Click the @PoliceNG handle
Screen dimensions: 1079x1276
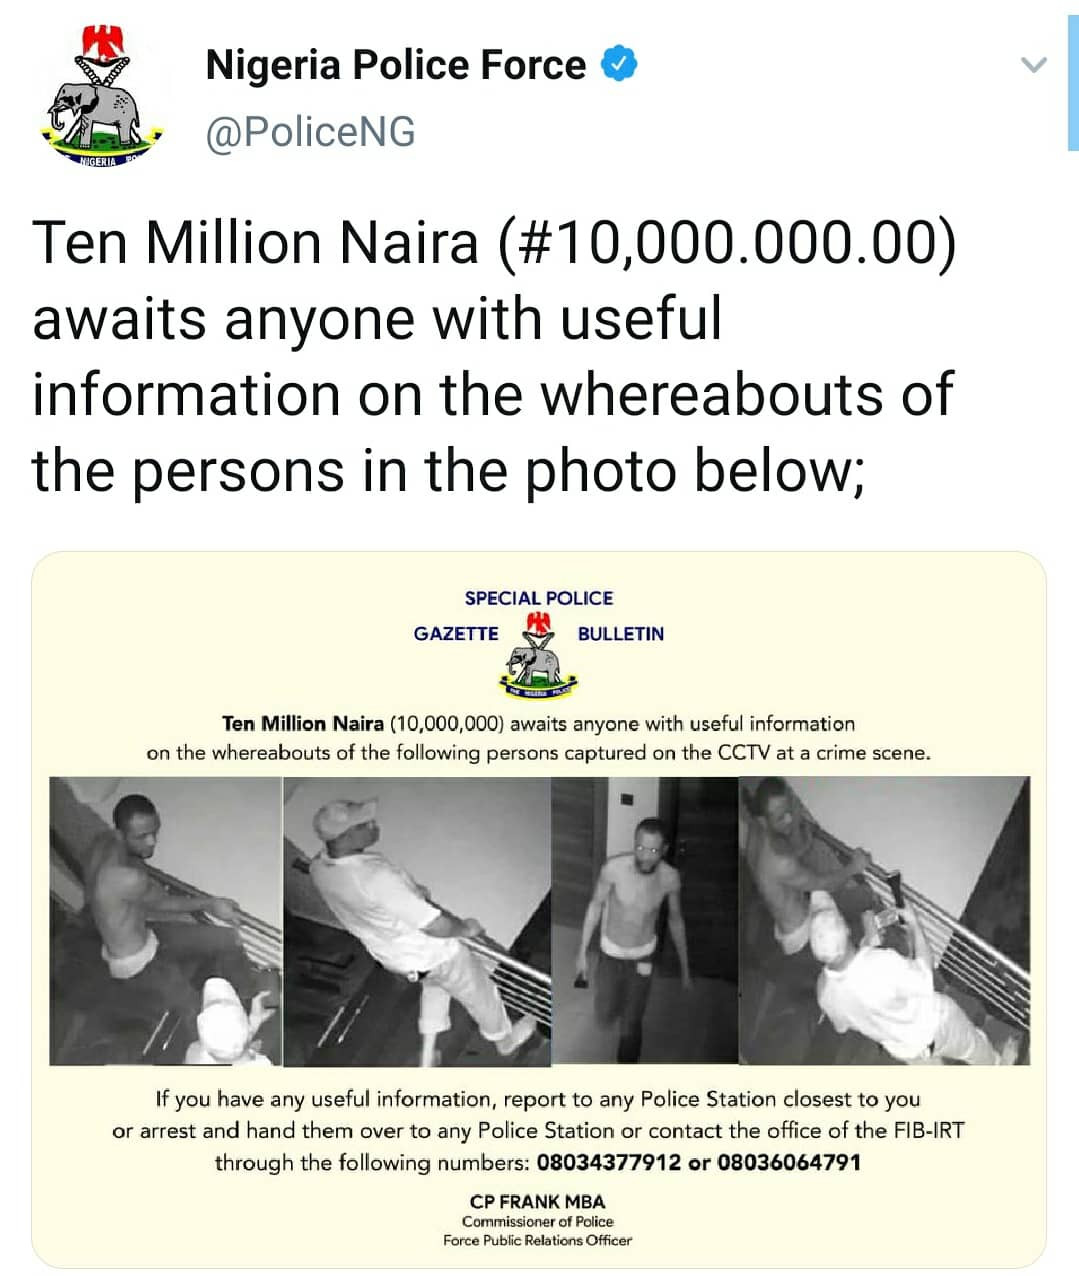[x=310, y=132]
